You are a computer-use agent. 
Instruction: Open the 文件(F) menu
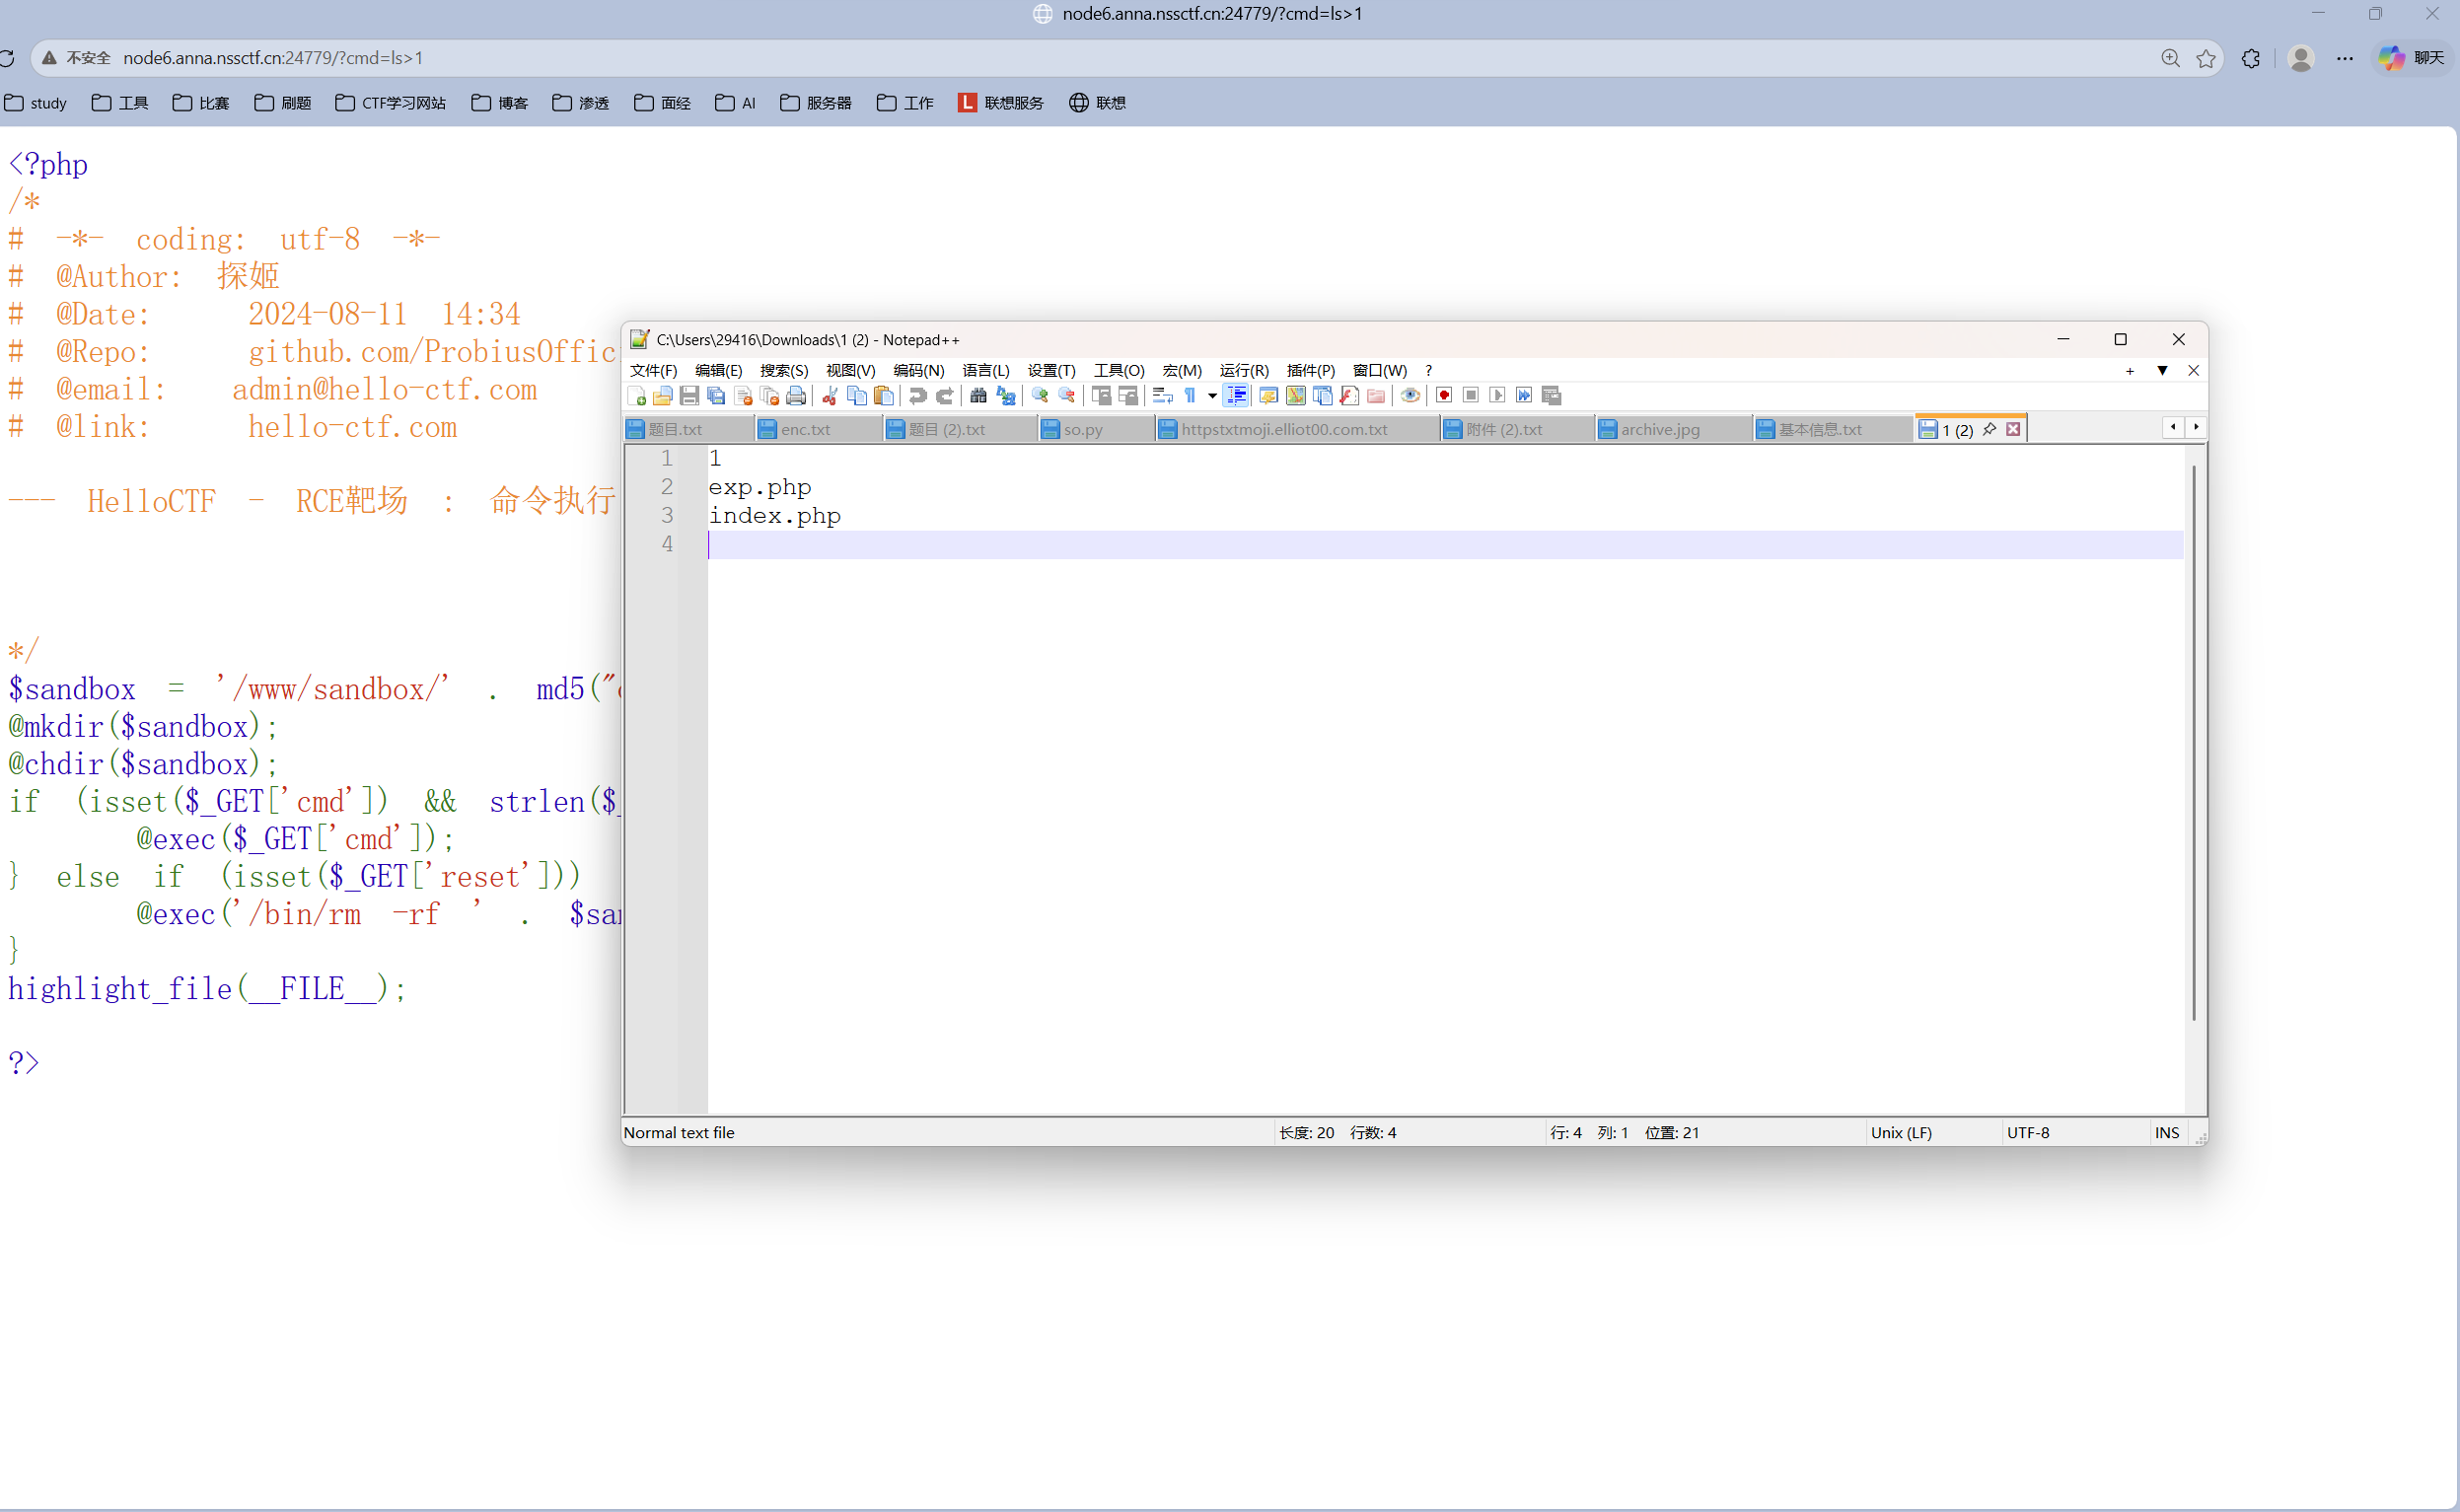[653, 371]
